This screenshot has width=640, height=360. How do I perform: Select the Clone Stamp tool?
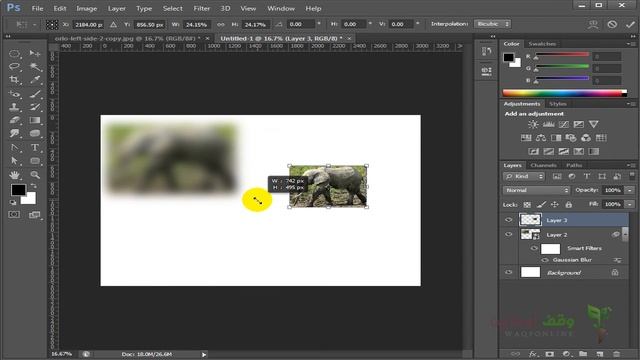coord(14,107)
